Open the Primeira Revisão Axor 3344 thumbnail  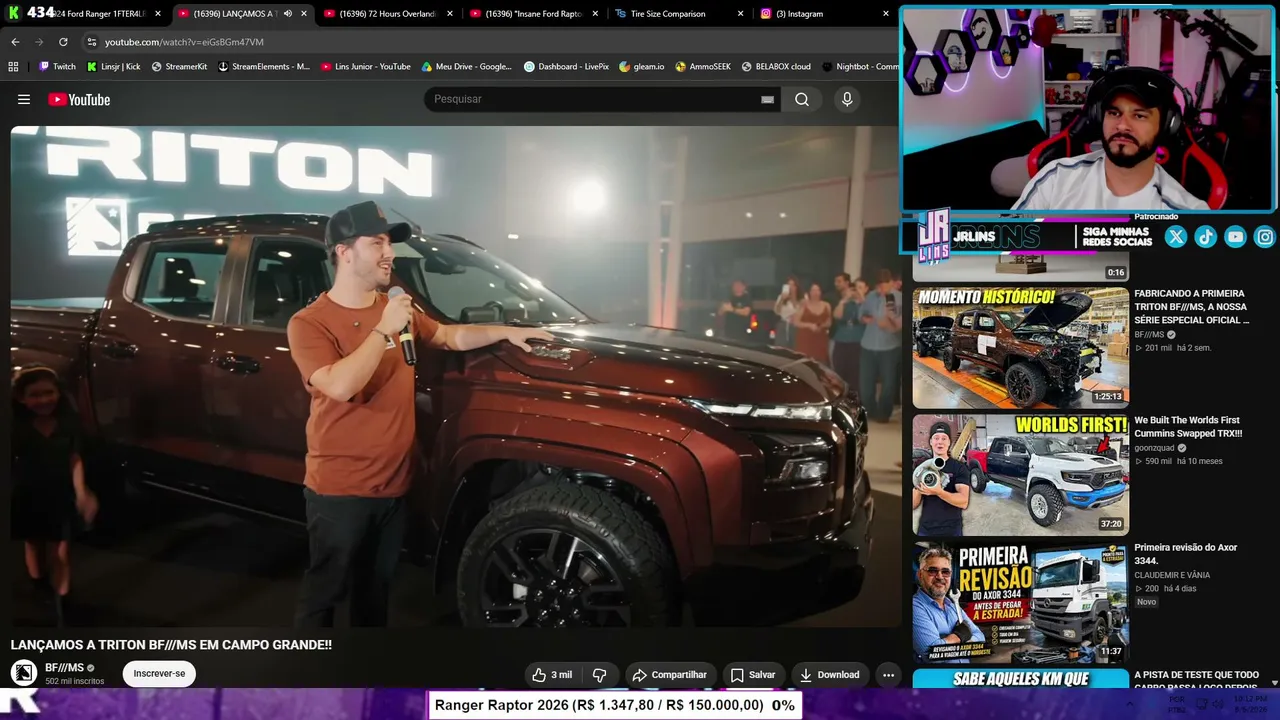1020,602
